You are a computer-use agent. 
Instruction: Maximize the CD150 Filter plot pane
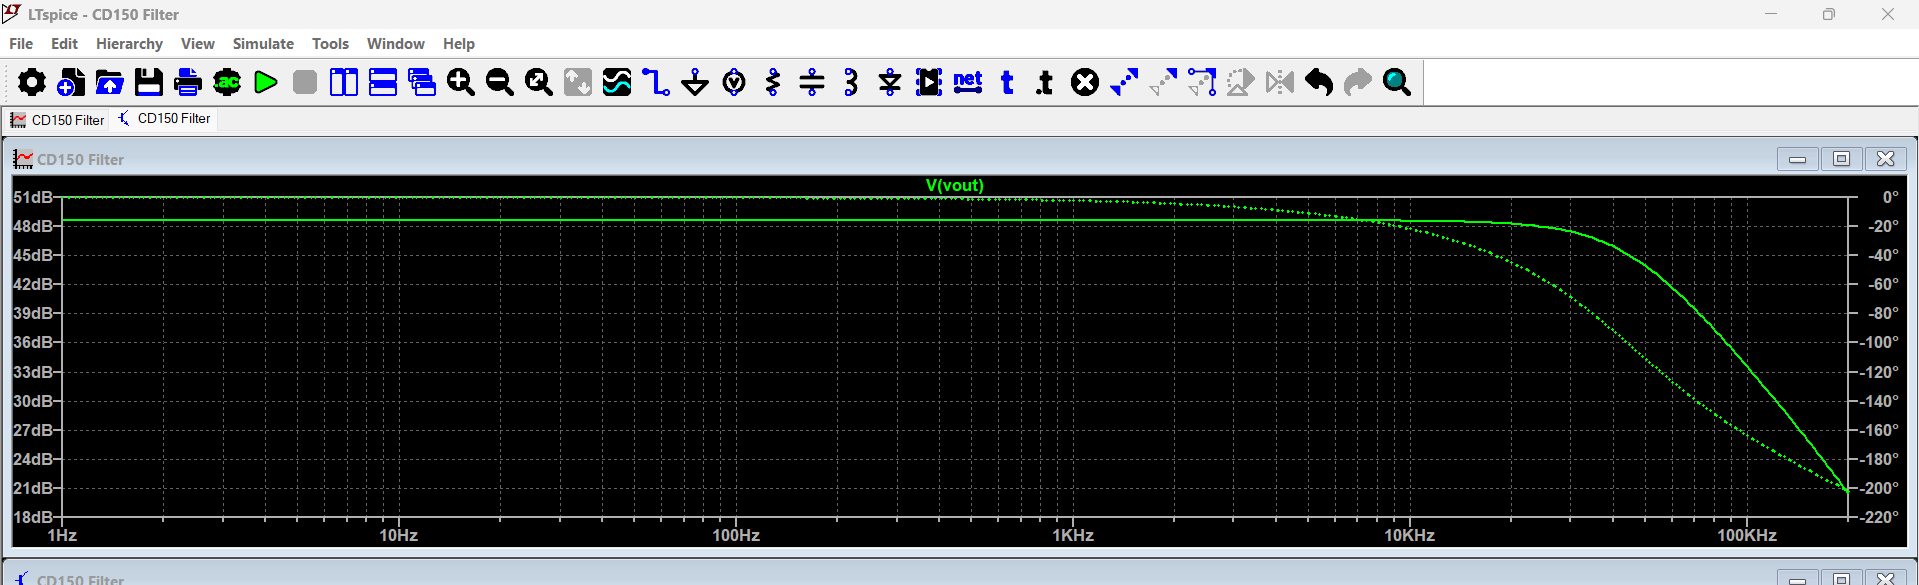click(1842, 159)
